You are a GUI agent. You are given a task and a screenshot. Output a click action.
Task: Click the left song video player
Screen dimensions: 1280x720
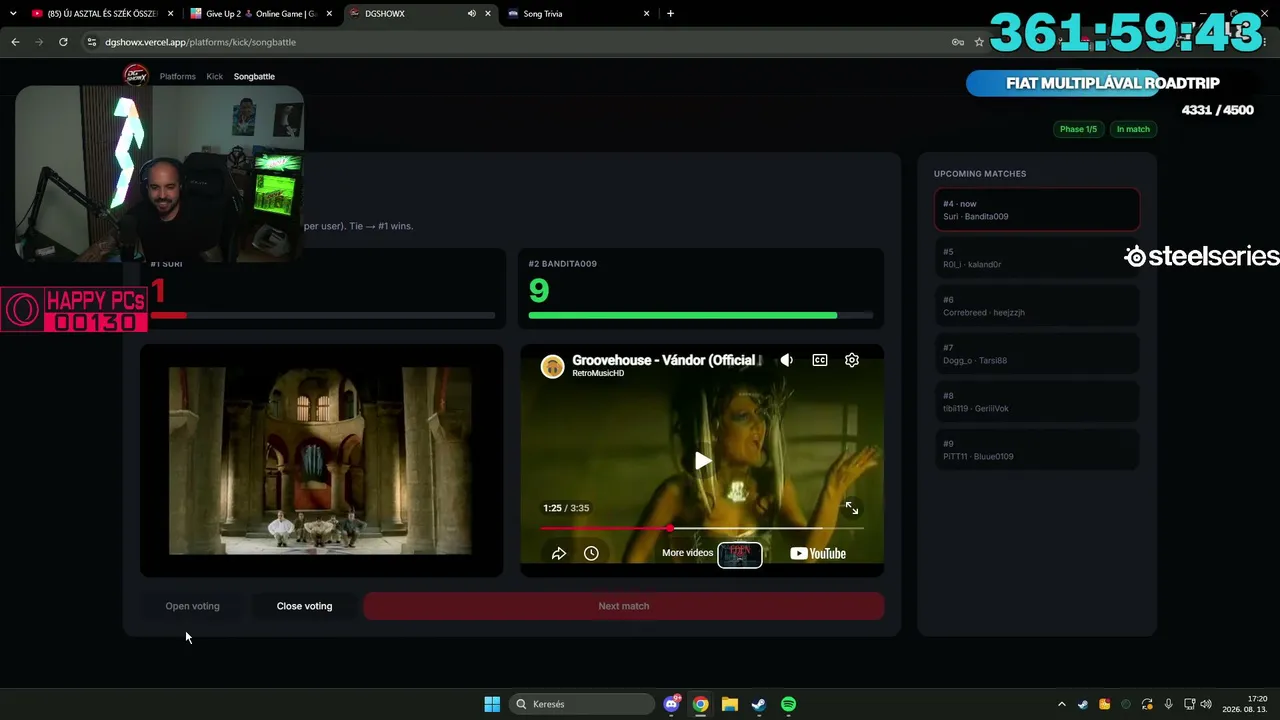click(x=321, y=460)
